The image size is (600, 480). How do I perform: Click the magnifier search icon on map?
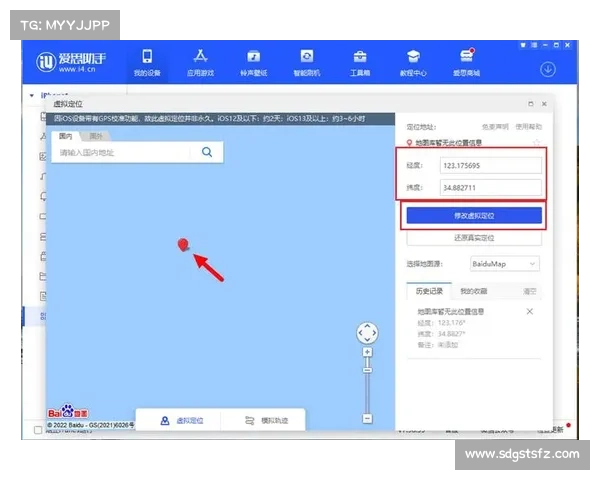tap(207, 152)
